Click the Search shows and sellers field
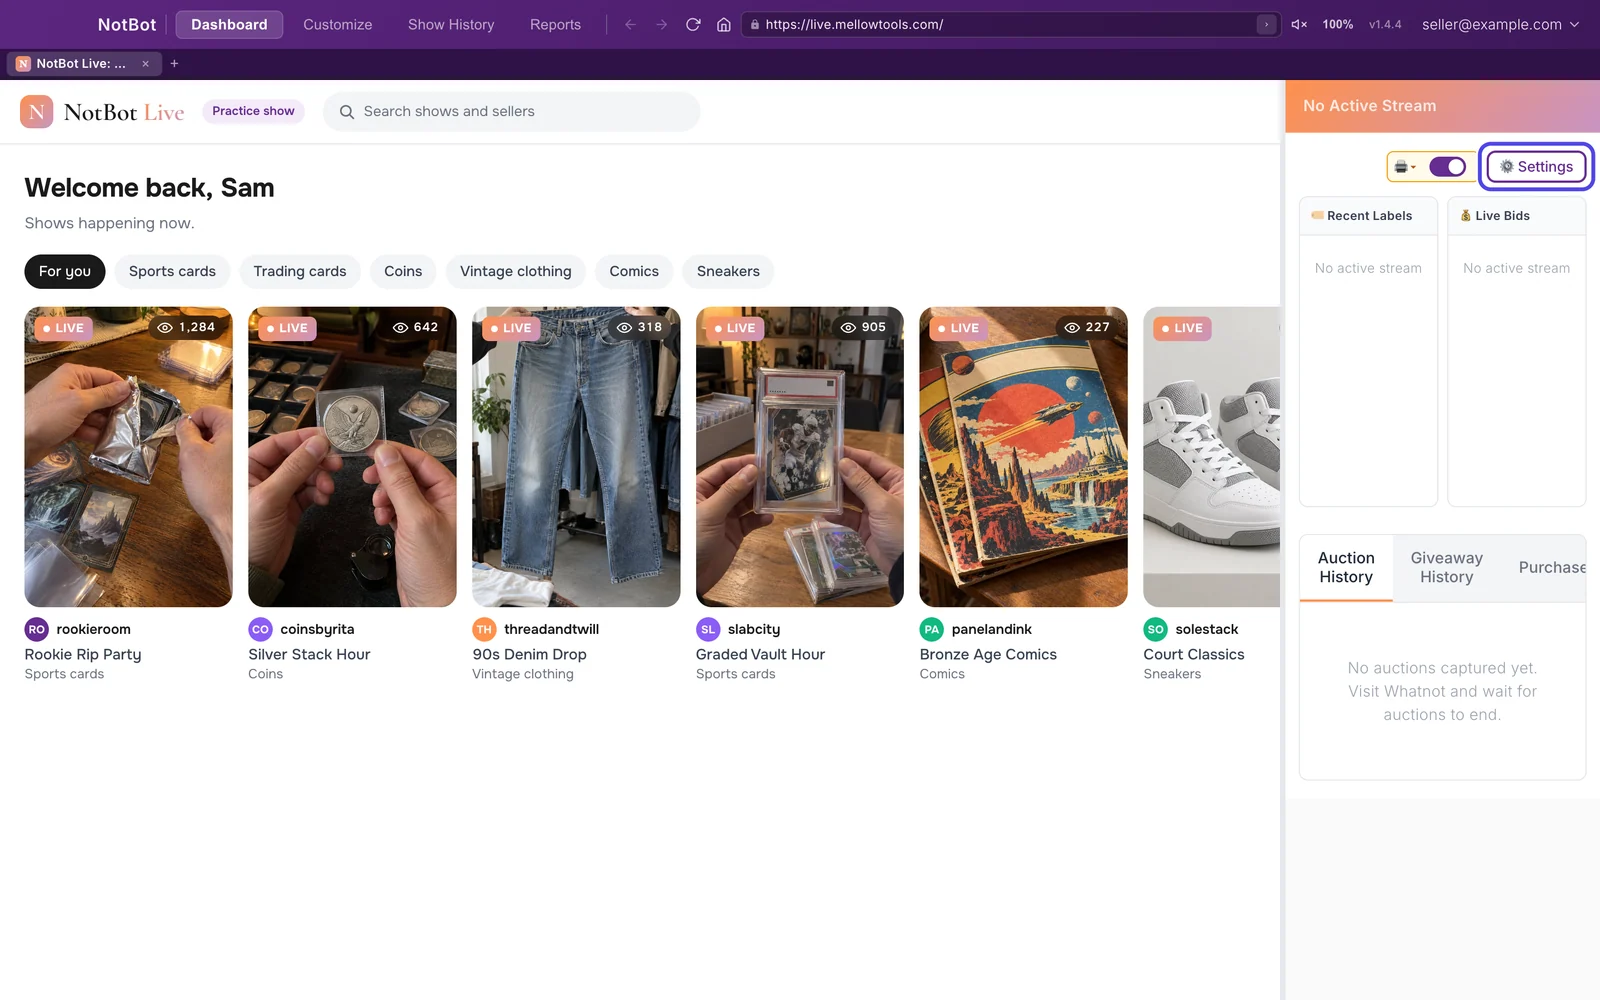This screenshot has height=1000, width=1600. tap(511, 112)
